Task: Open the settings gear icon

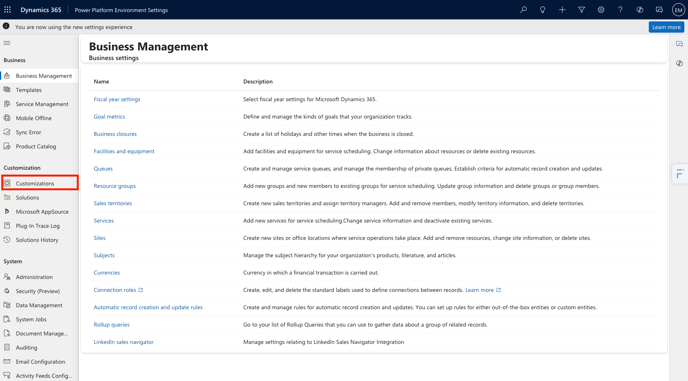Action: [601, 10]
